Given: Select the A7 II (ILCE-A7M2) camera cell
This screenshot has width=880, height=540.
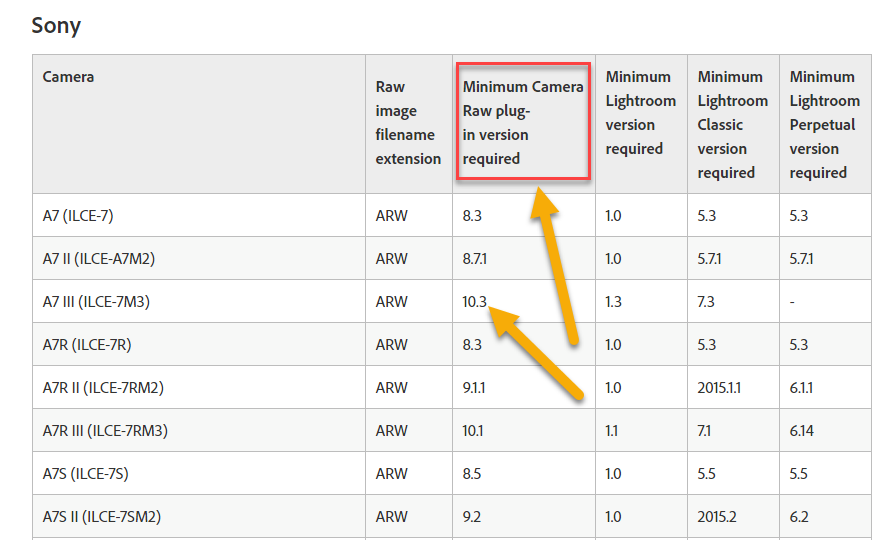Looking at the screenshot, I should point(98,259).
